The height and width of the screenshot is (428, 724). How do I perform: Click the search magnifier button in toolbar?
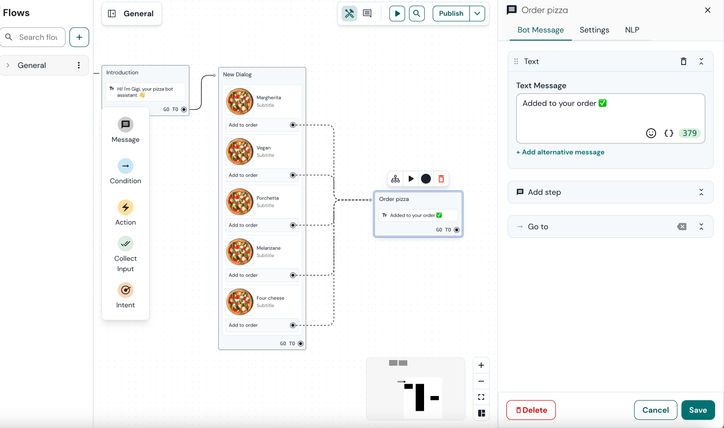click(x=416, y=13)
